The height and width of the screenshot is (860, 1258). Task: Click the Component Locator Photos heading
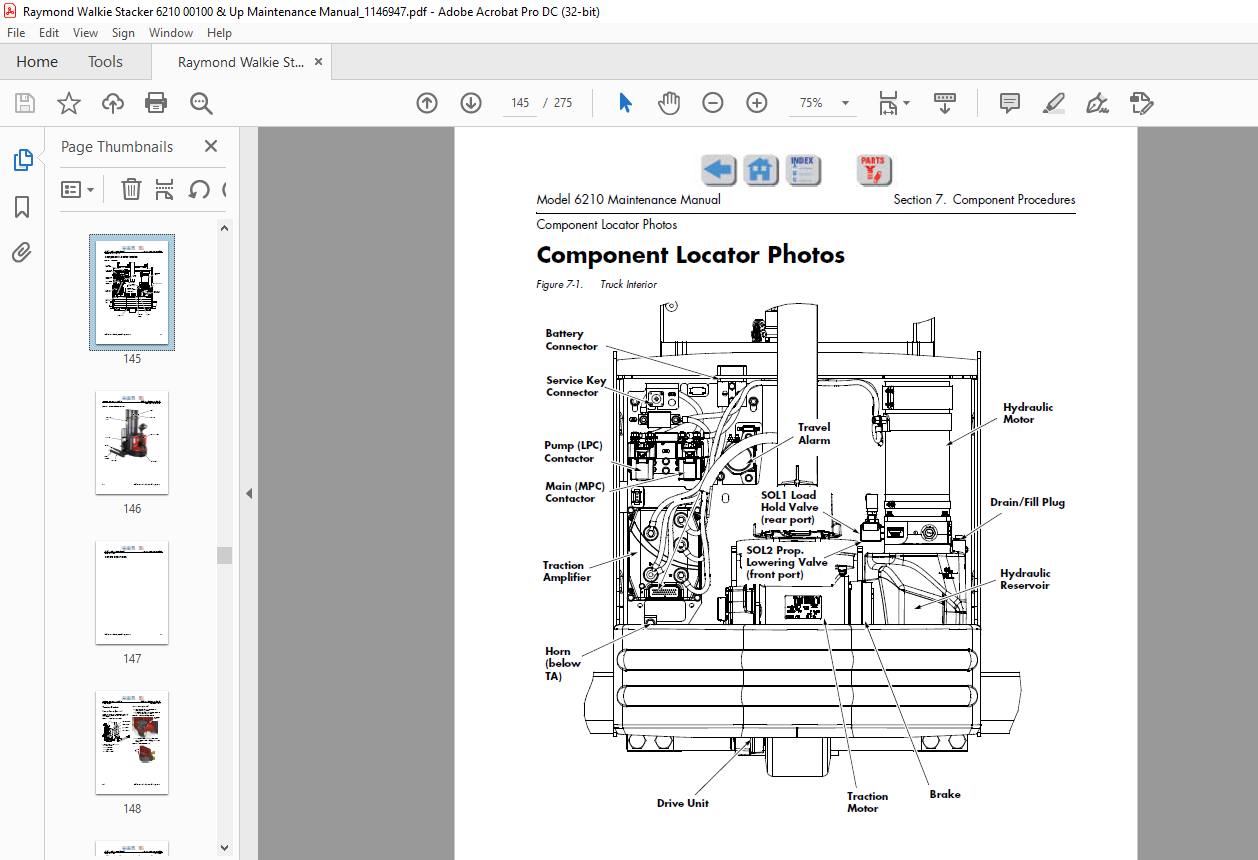[691, 255]
